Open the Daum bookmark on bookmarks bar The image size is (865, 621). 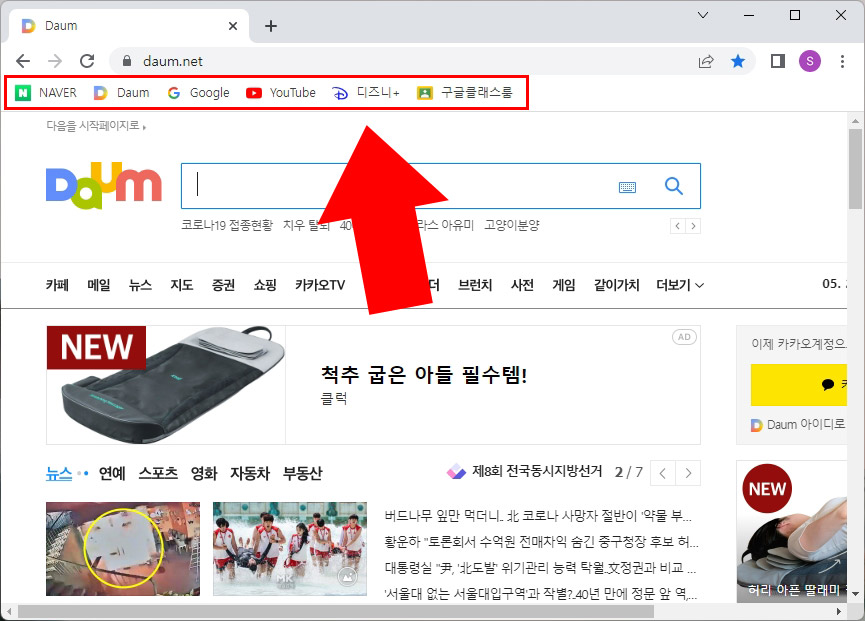[x=121, y=92]
